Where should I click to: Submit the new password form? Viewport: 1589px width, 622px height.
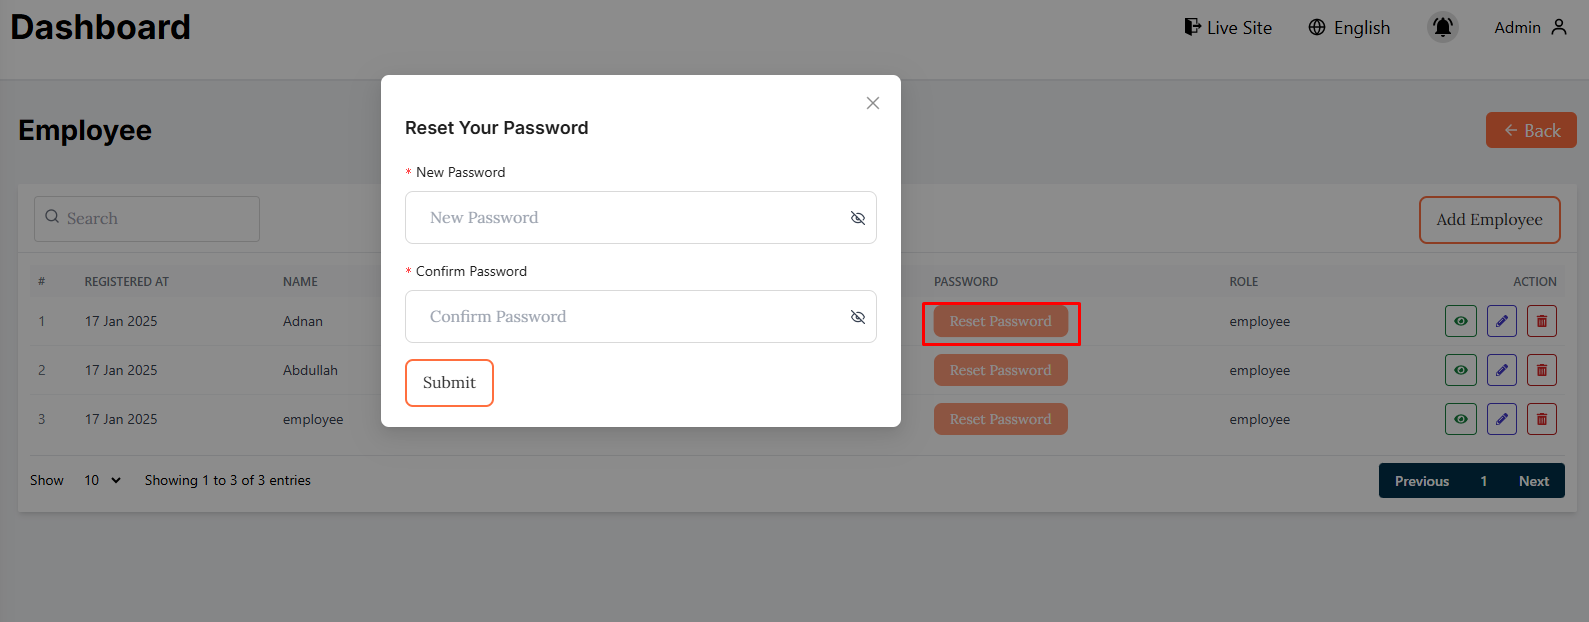pos(449,383)
